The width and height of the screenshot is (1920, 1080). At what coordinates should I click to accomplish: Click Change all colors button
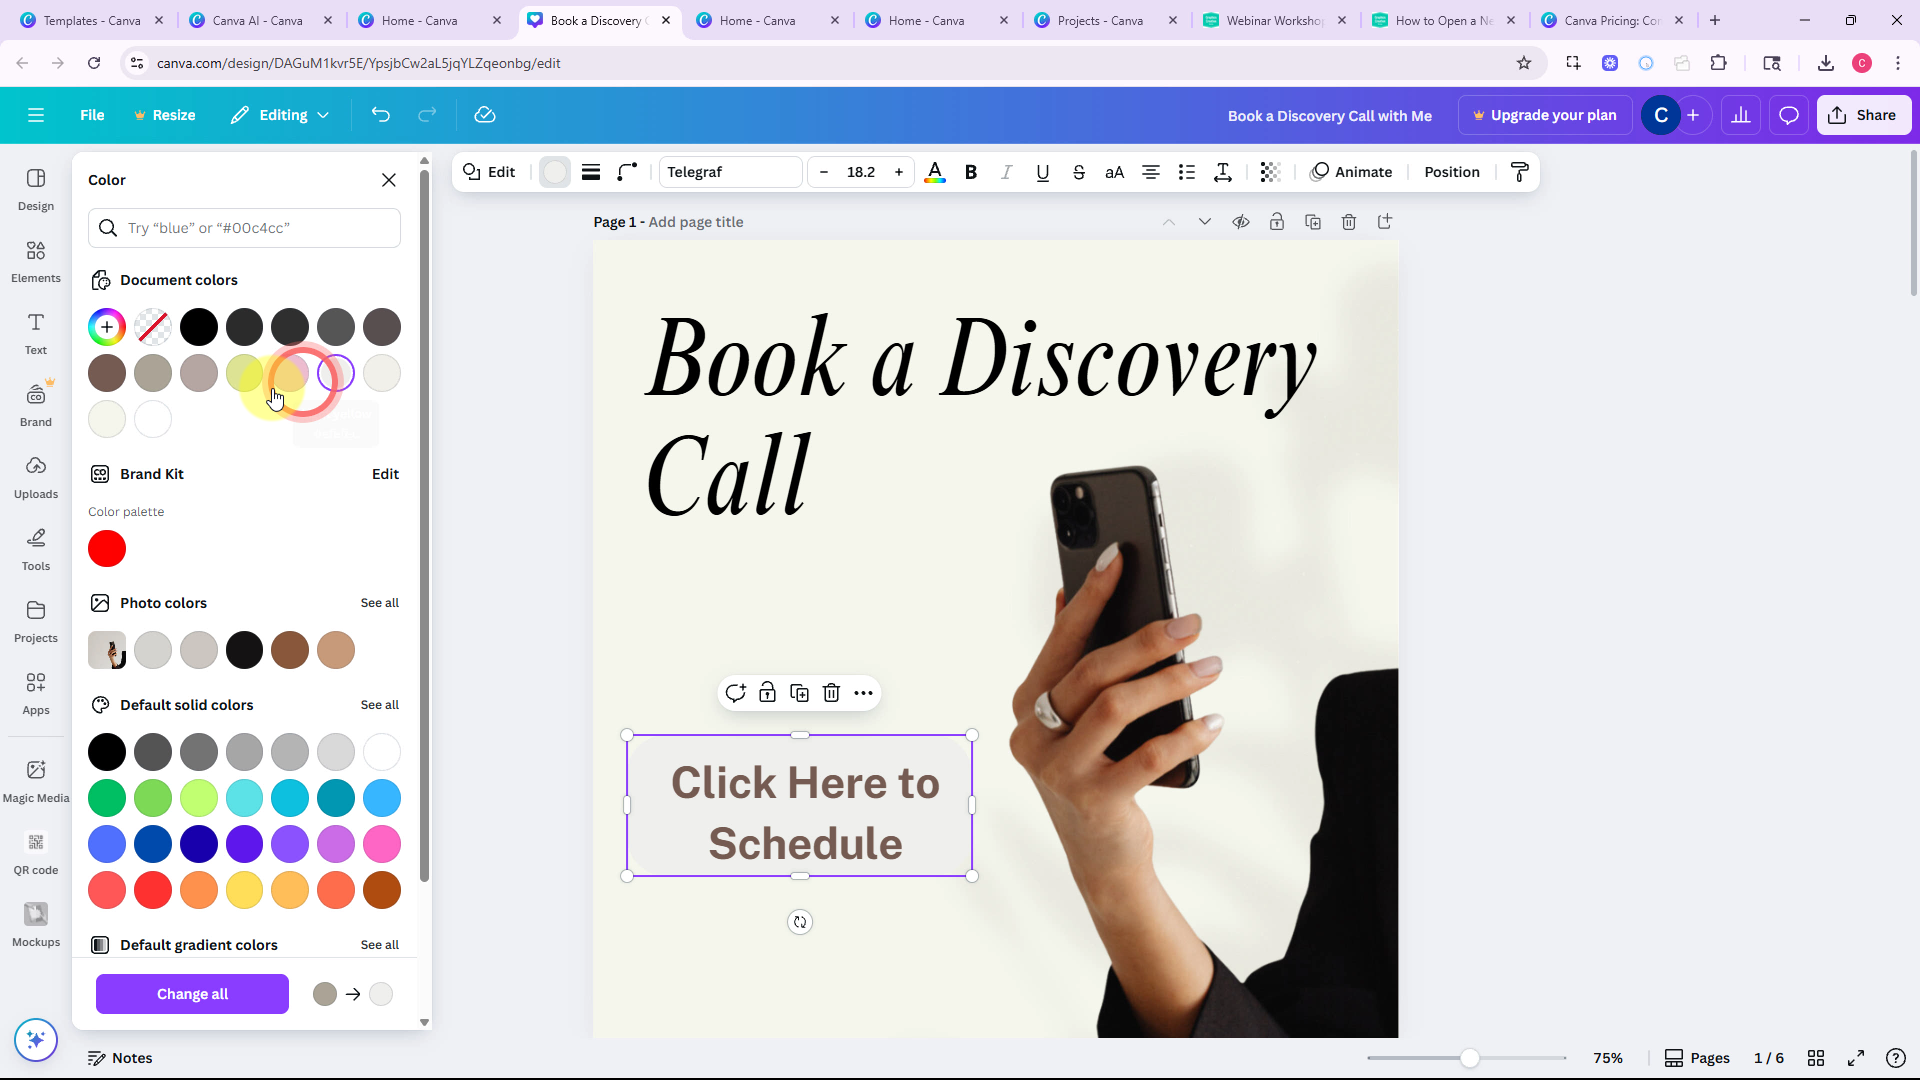(x=192, y=994)
